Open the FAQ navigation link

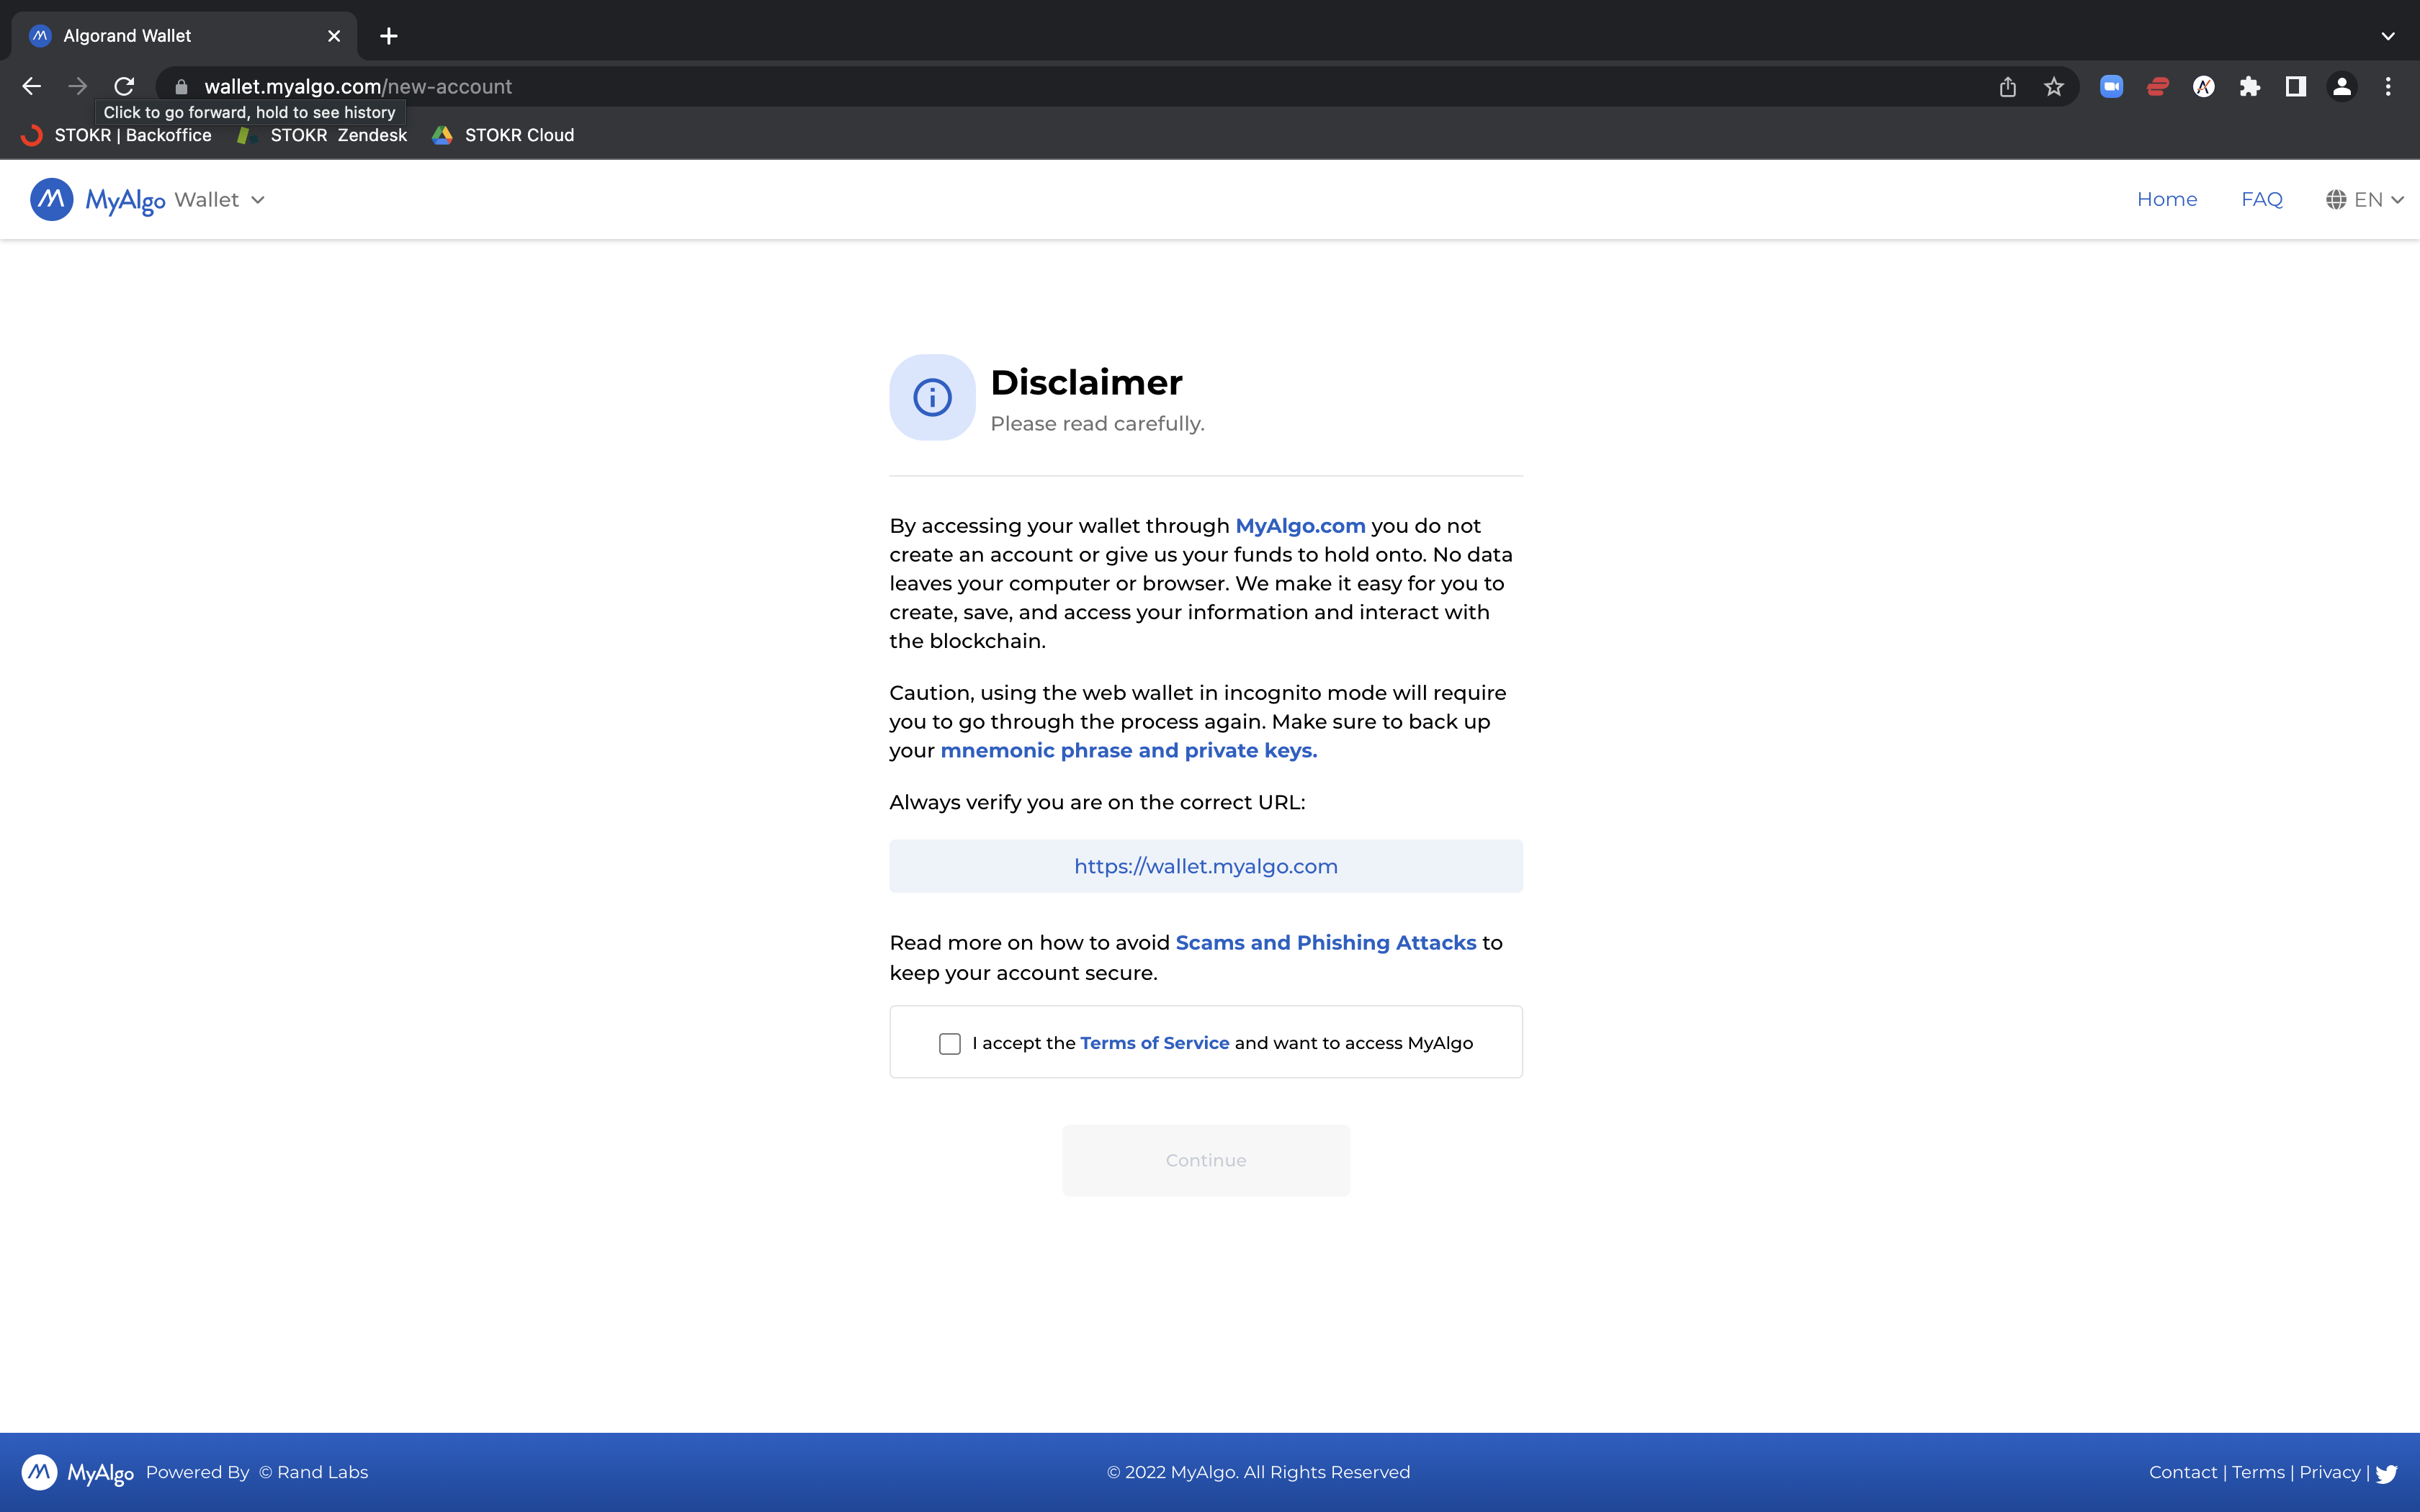point(2262,199)
